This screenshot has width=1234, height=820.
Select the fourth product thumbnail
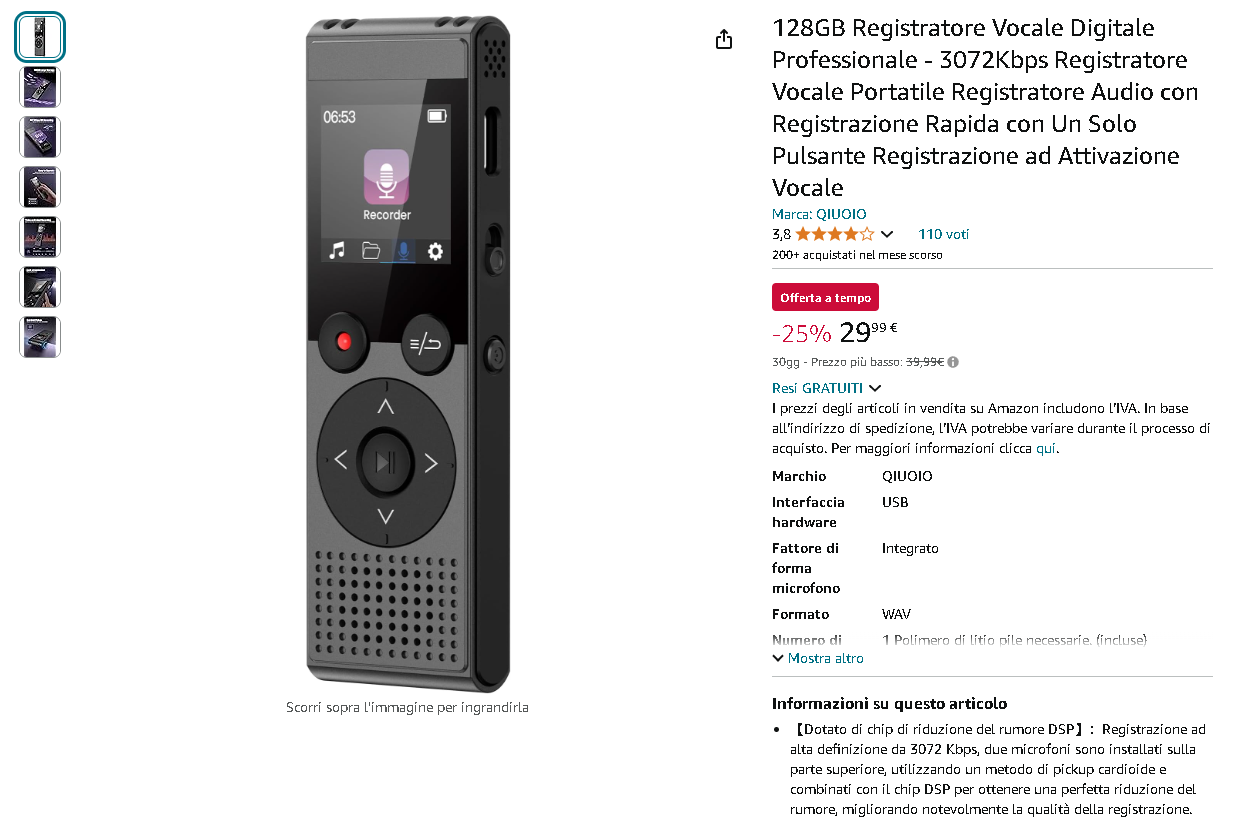pos(40,187)
